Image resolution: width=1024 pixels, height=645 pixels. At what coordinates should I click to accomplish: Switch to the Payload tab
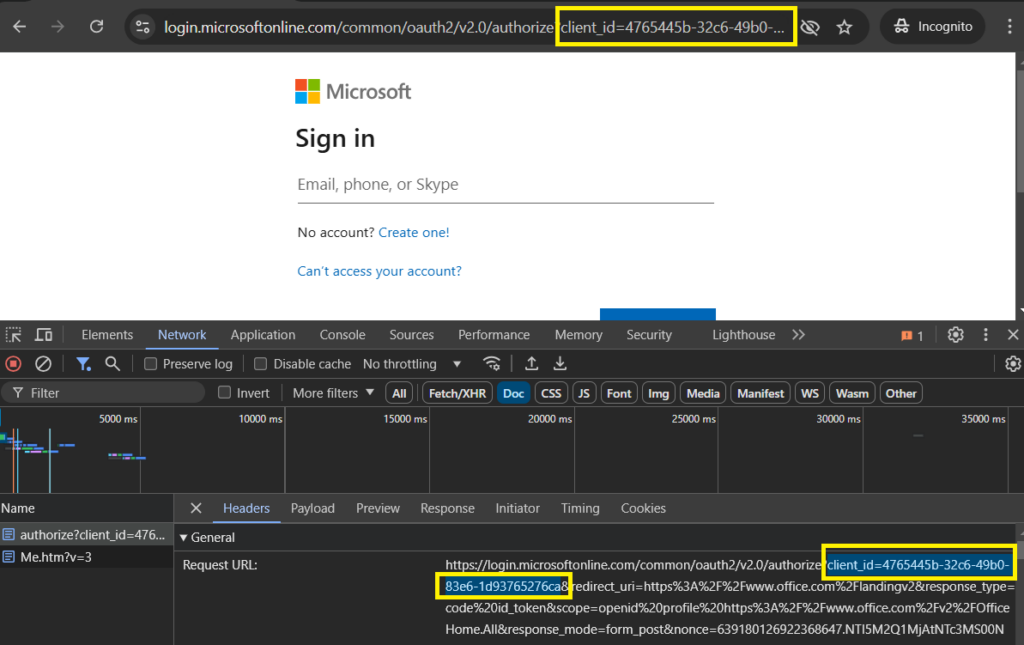pyautogui.click(x=312, y=508)
